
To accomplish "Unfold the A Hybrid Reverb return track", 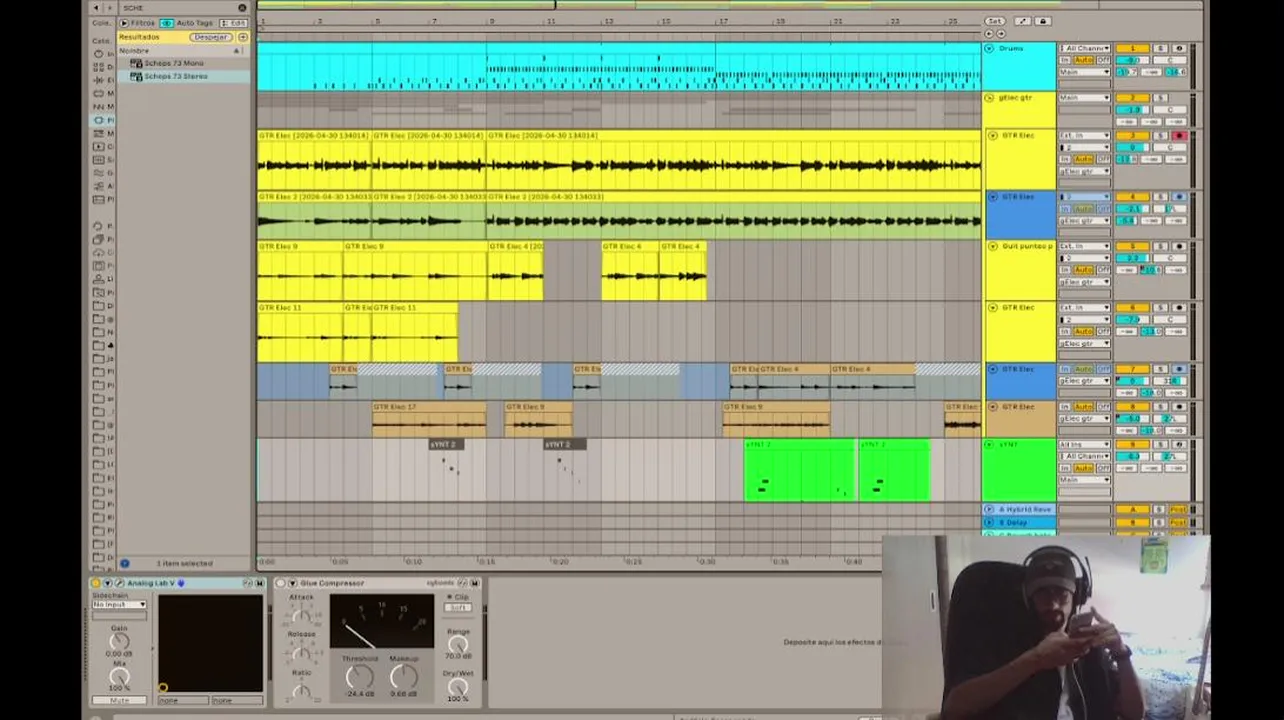I will [x=989, y=509].
